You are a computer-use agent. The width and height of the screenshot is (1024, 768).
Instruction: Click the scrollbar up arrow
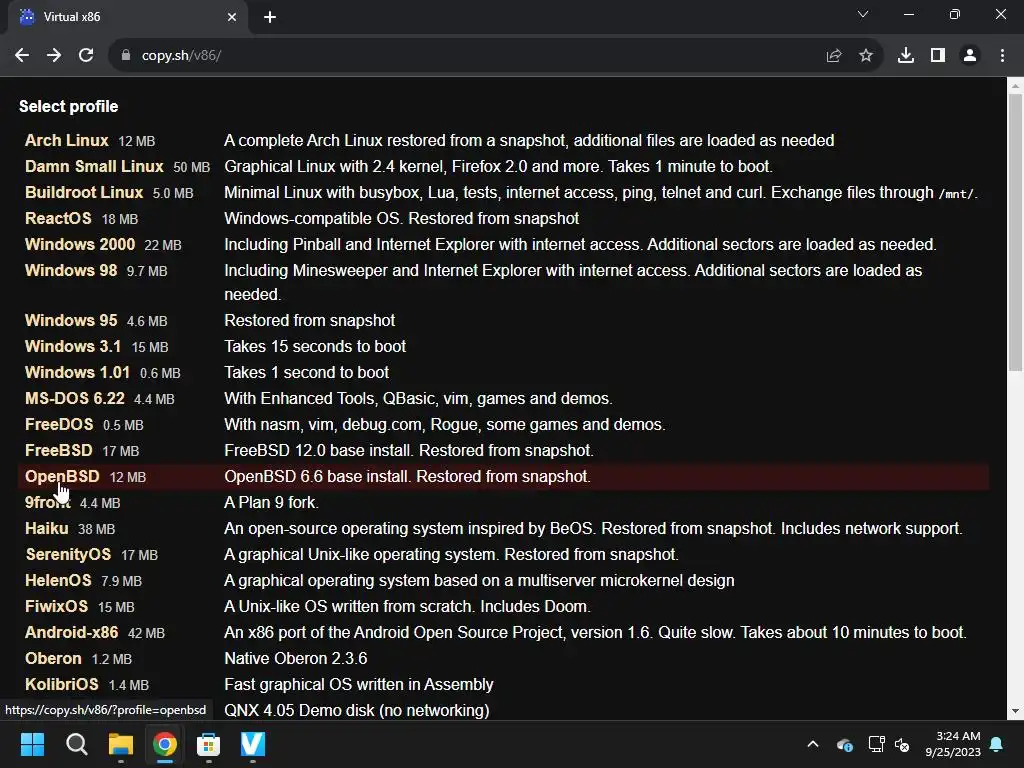(x=1015, y=86)
